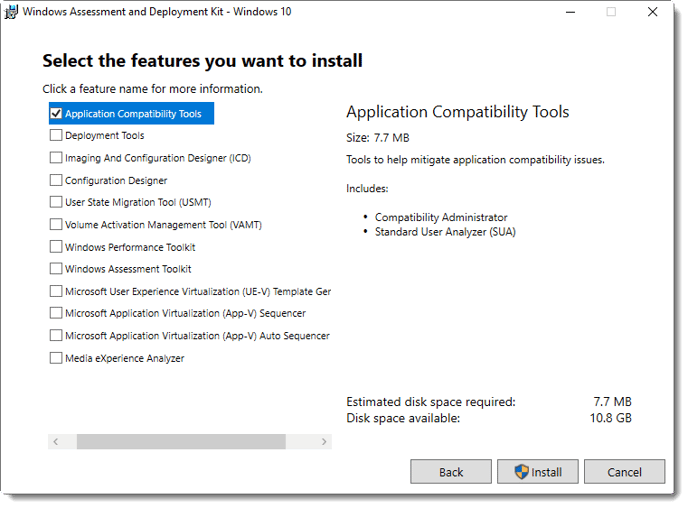Click the User State Migration Tool label

[138, 202]
